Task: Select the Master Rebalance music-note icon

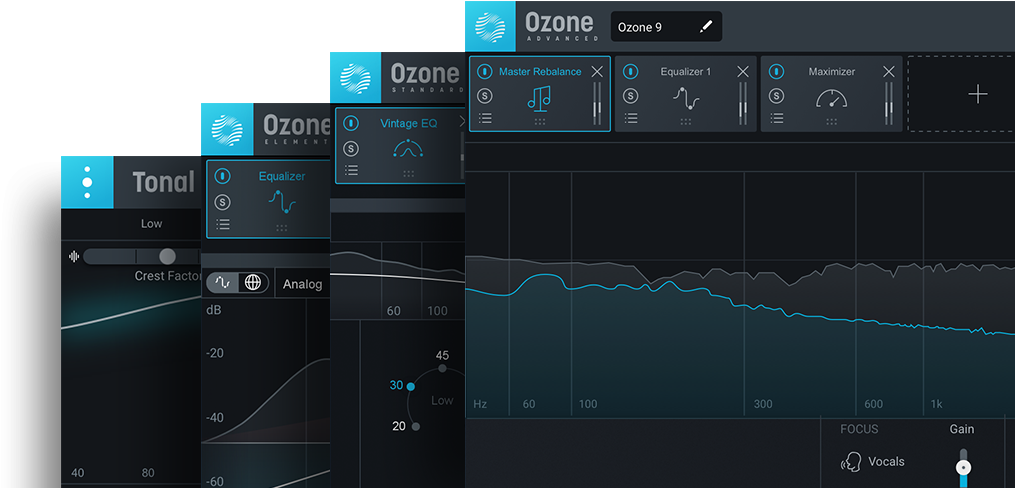Action: click(539, 97)
